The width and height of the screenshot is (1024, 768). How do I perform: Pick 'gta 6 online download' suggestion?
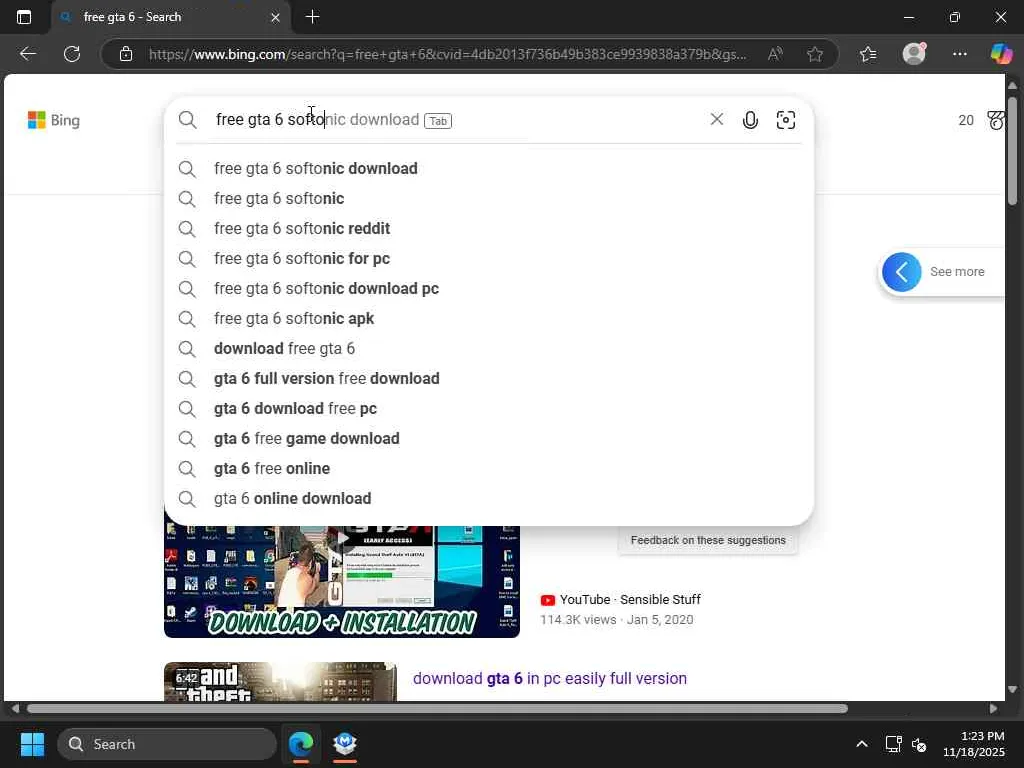(489, 499)
